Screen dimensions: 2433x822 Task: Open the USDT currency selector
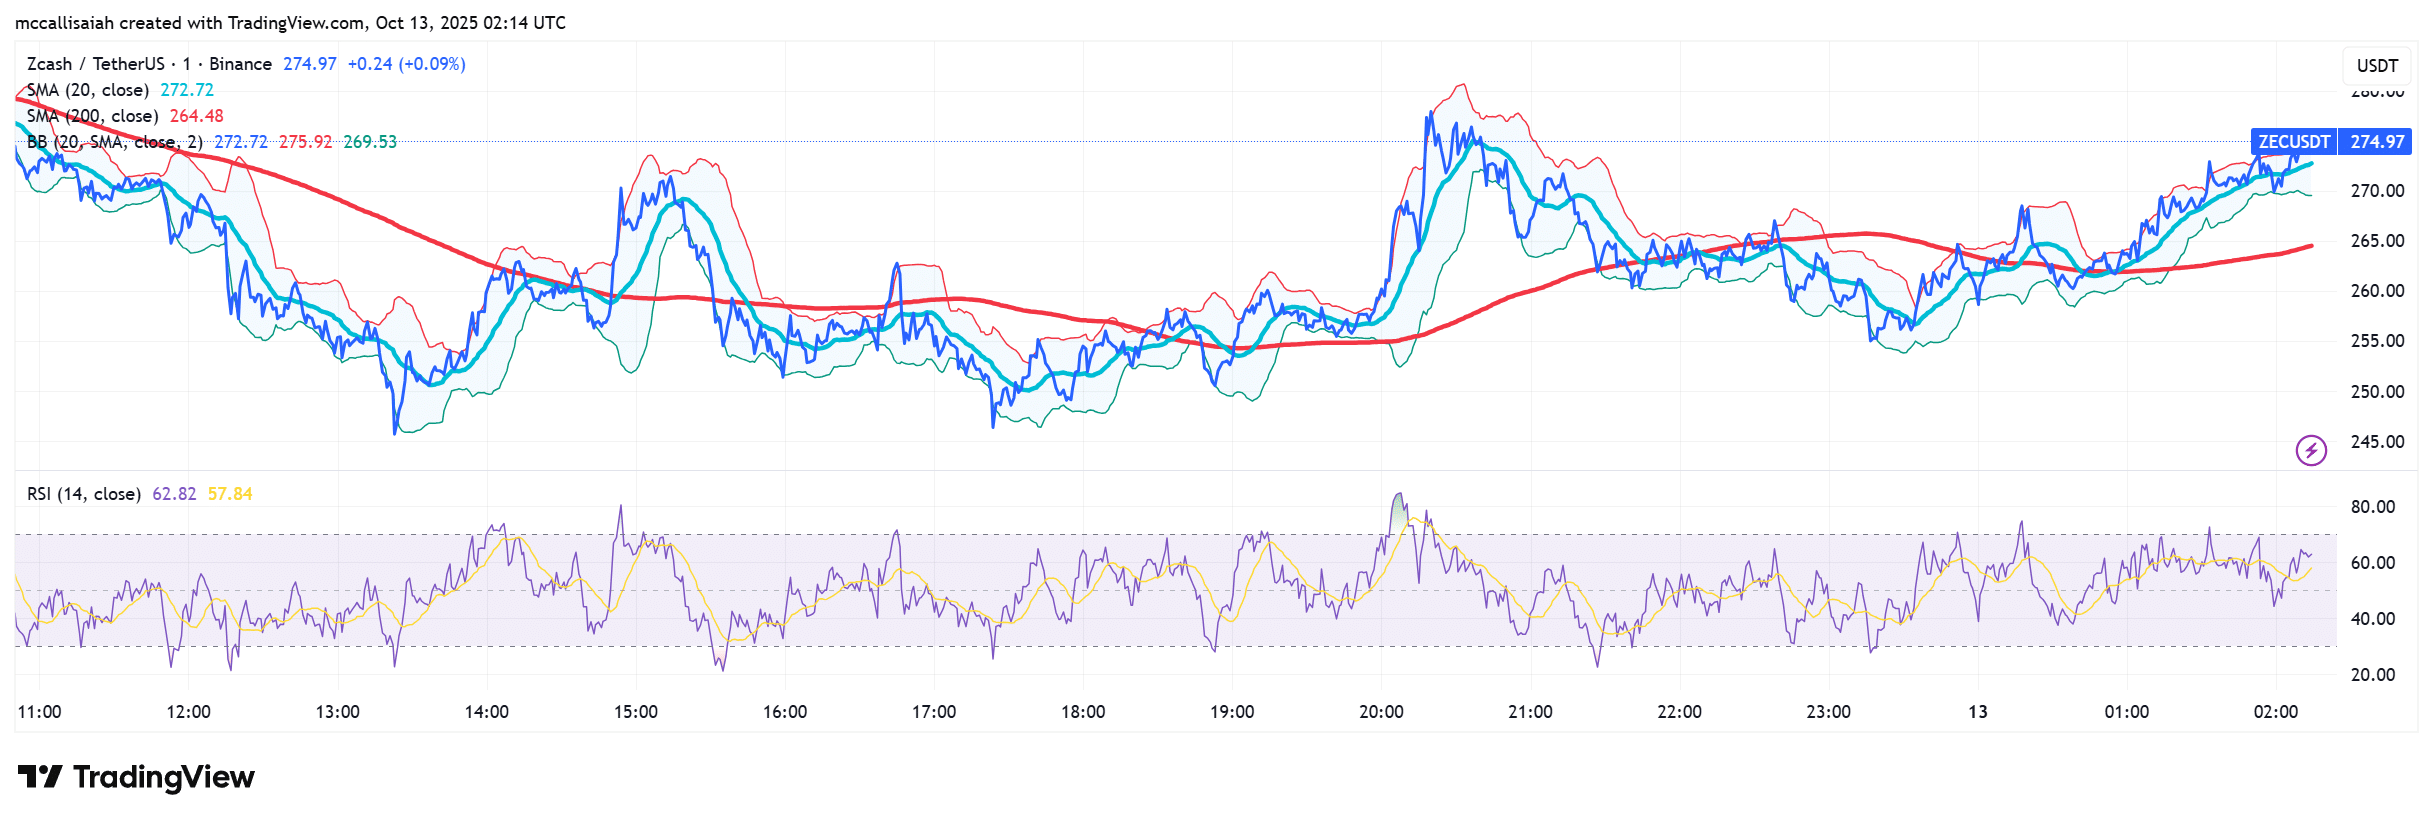2376,66
